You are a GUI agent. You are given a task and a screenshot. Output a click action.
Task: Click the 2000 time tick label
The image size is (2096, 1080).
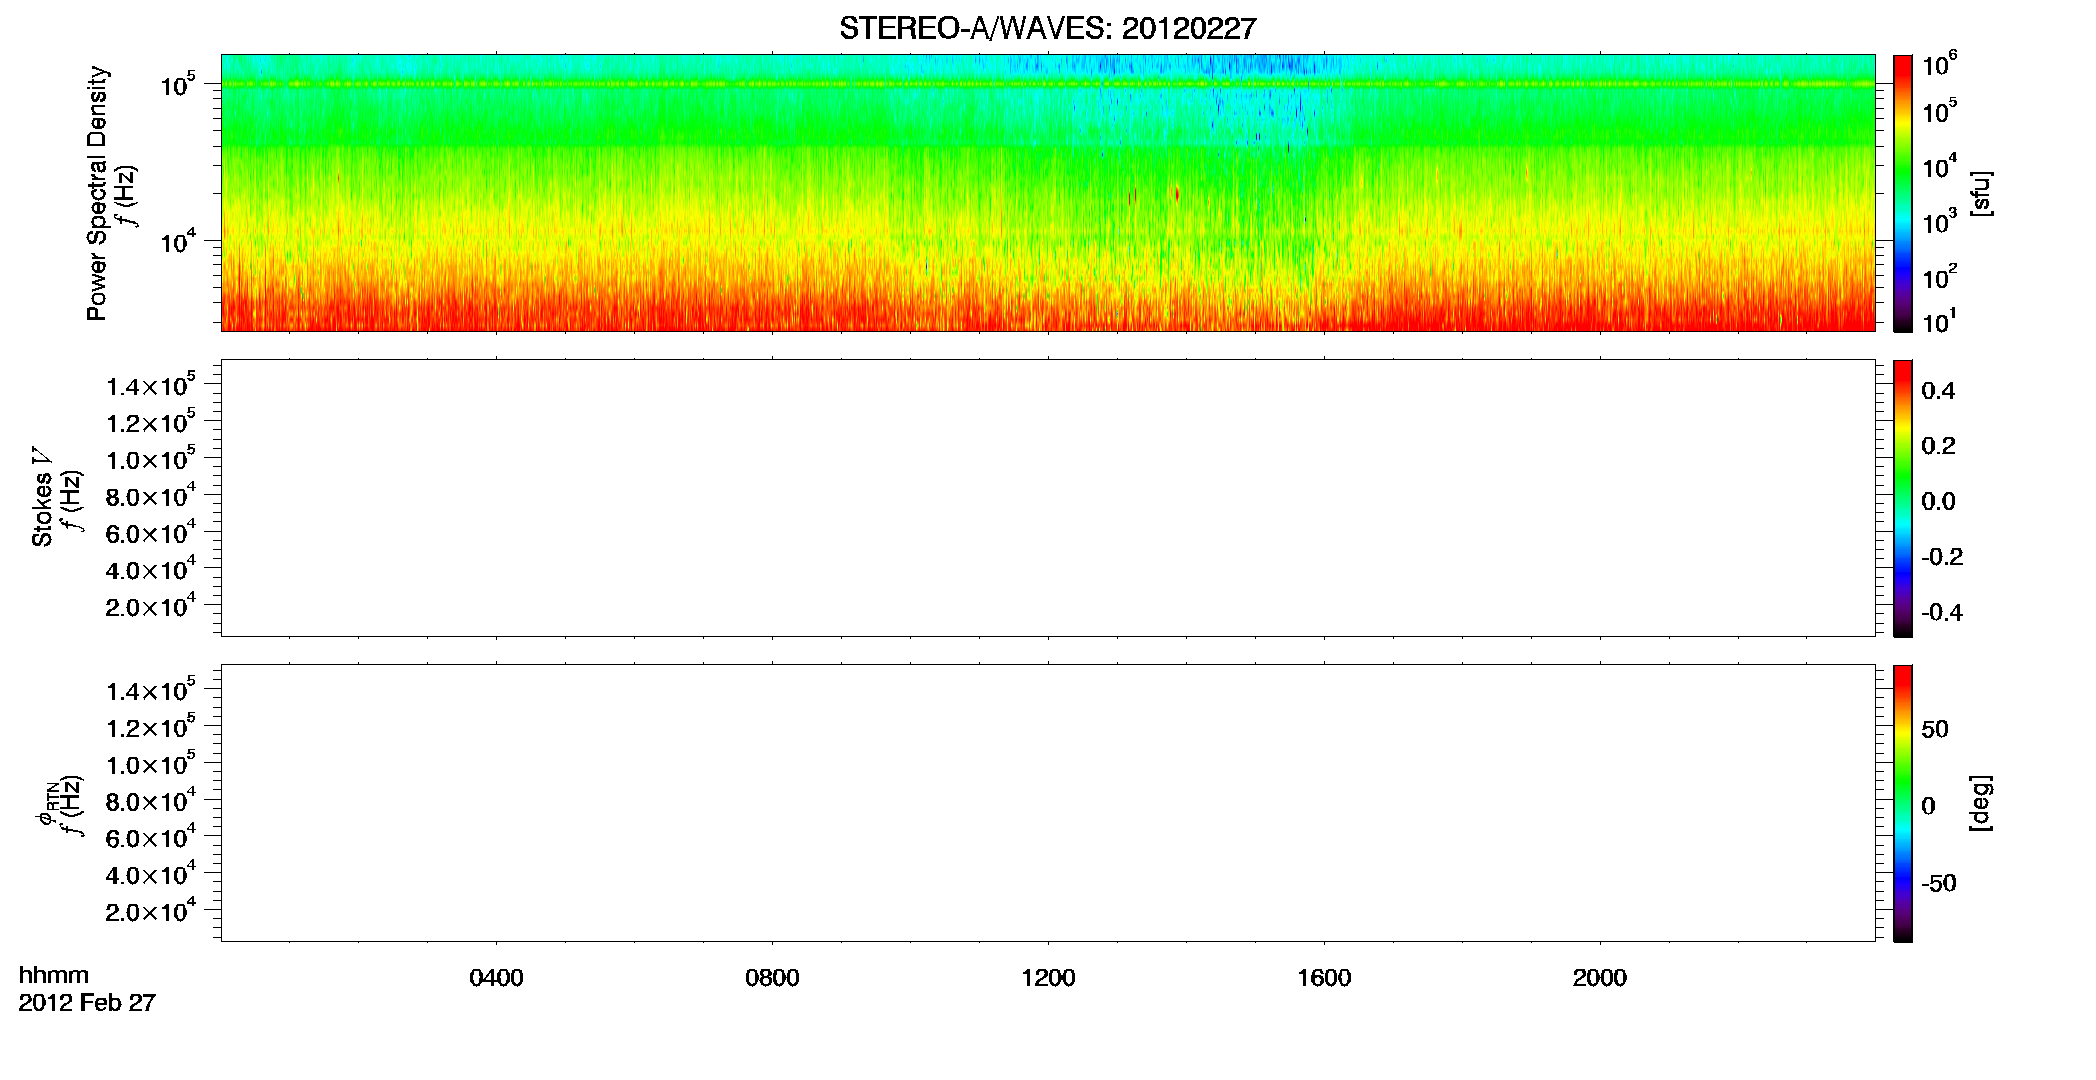coord(1599,978)
